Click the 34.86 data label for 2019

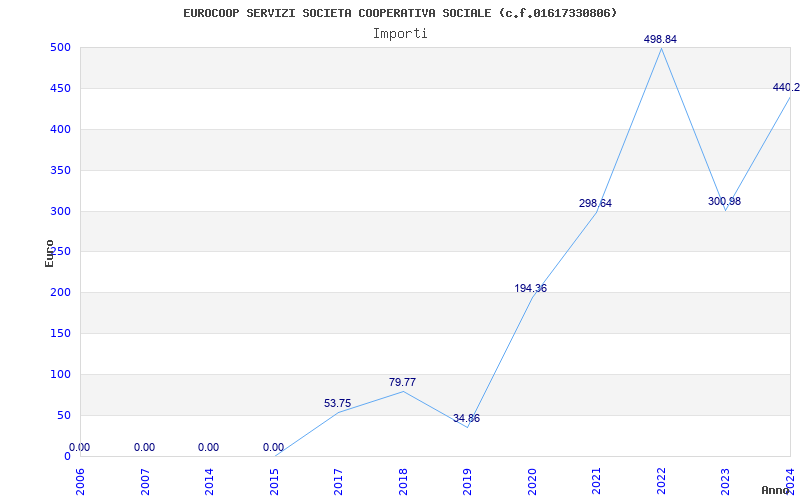466,418
